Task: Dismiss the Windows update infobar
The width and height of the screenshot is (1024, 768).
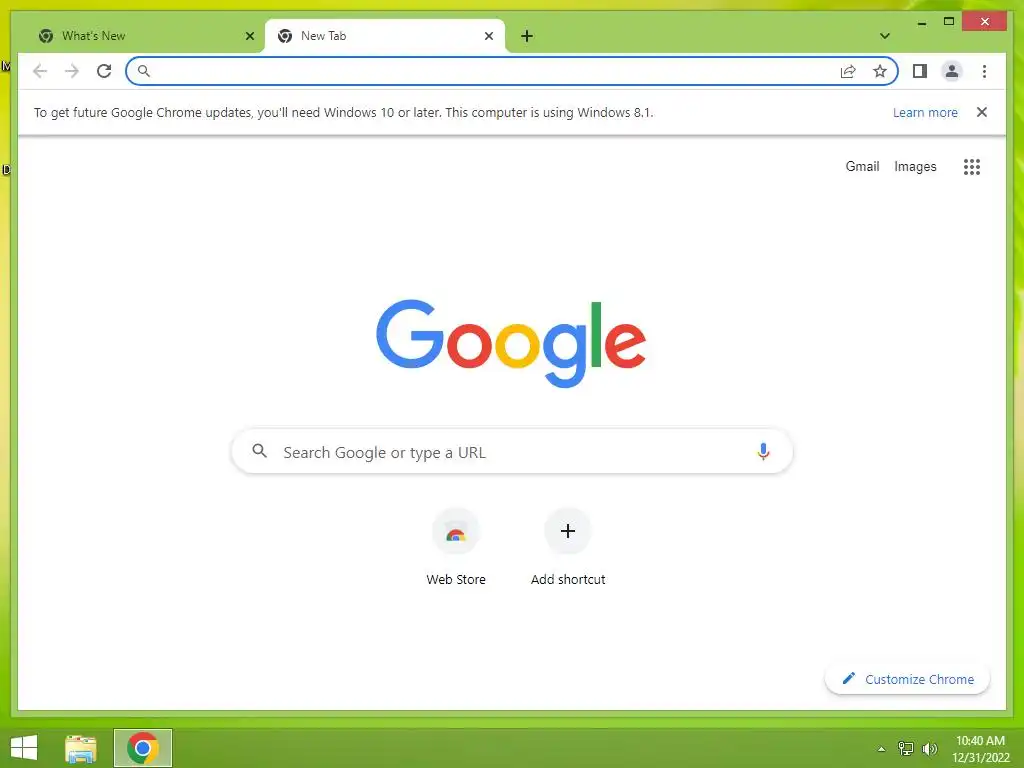Action: point(982,112)
